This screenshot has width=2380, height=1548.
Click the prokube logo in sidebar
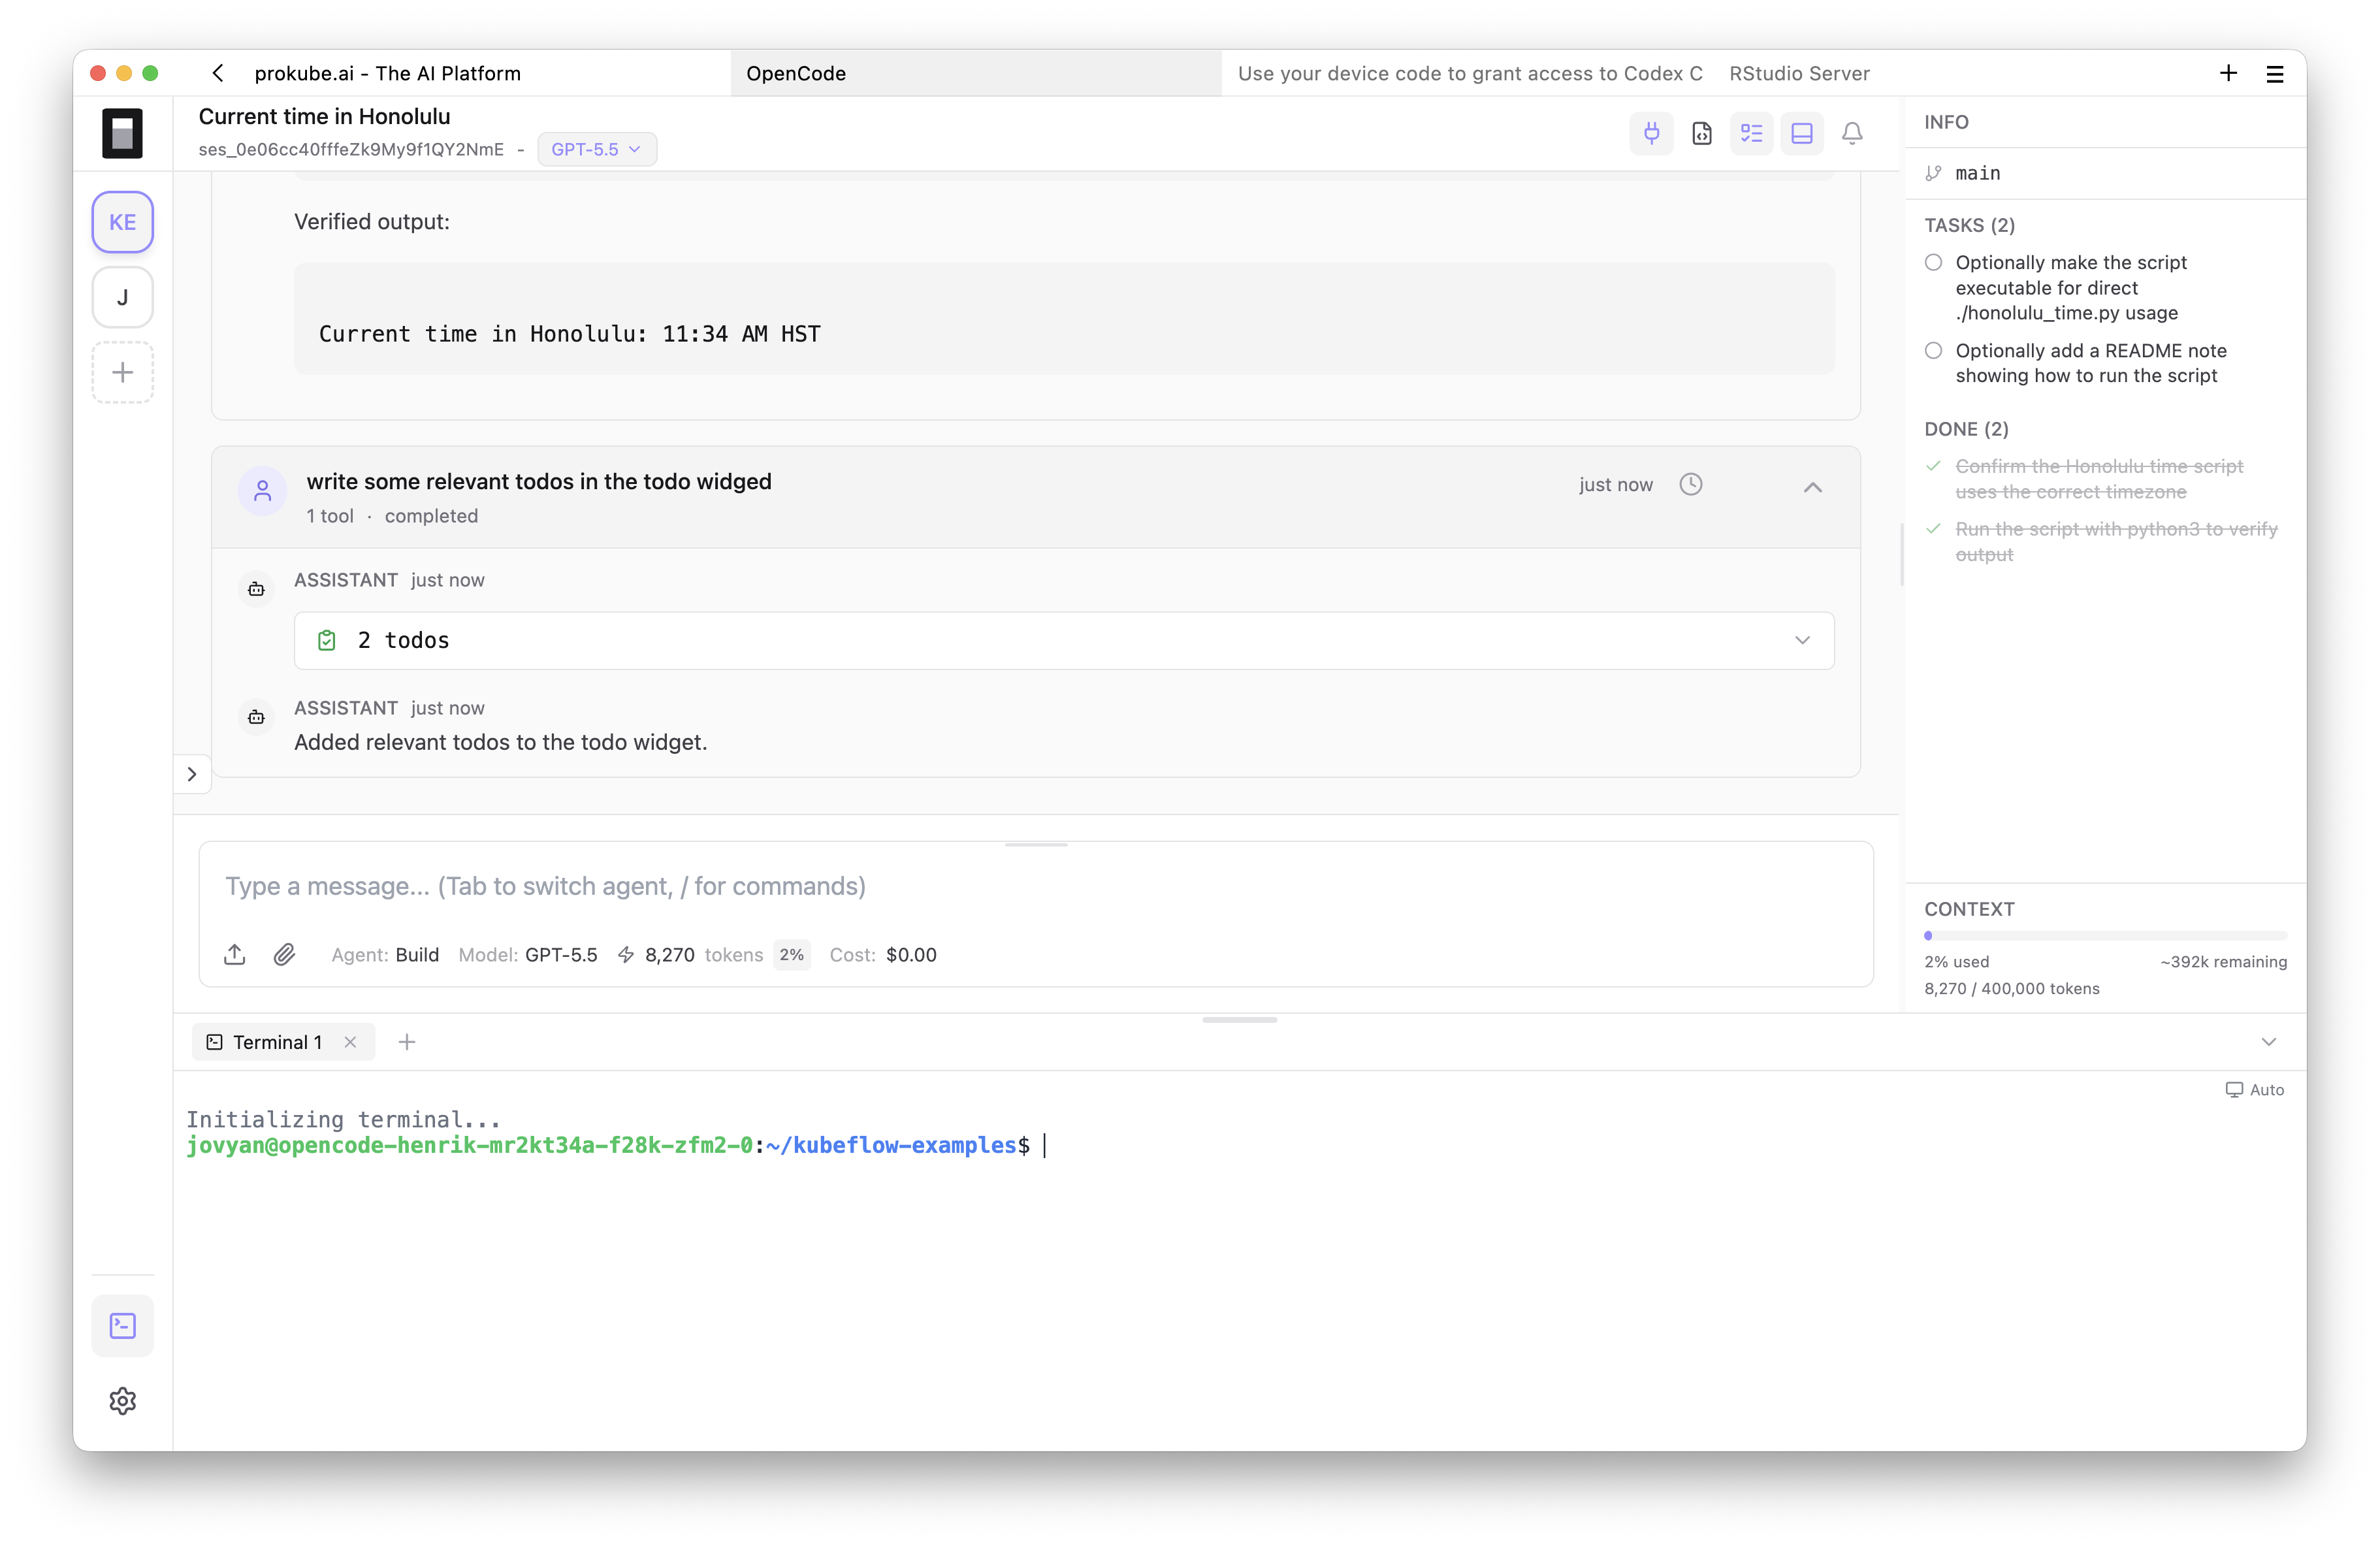point(122,133)
